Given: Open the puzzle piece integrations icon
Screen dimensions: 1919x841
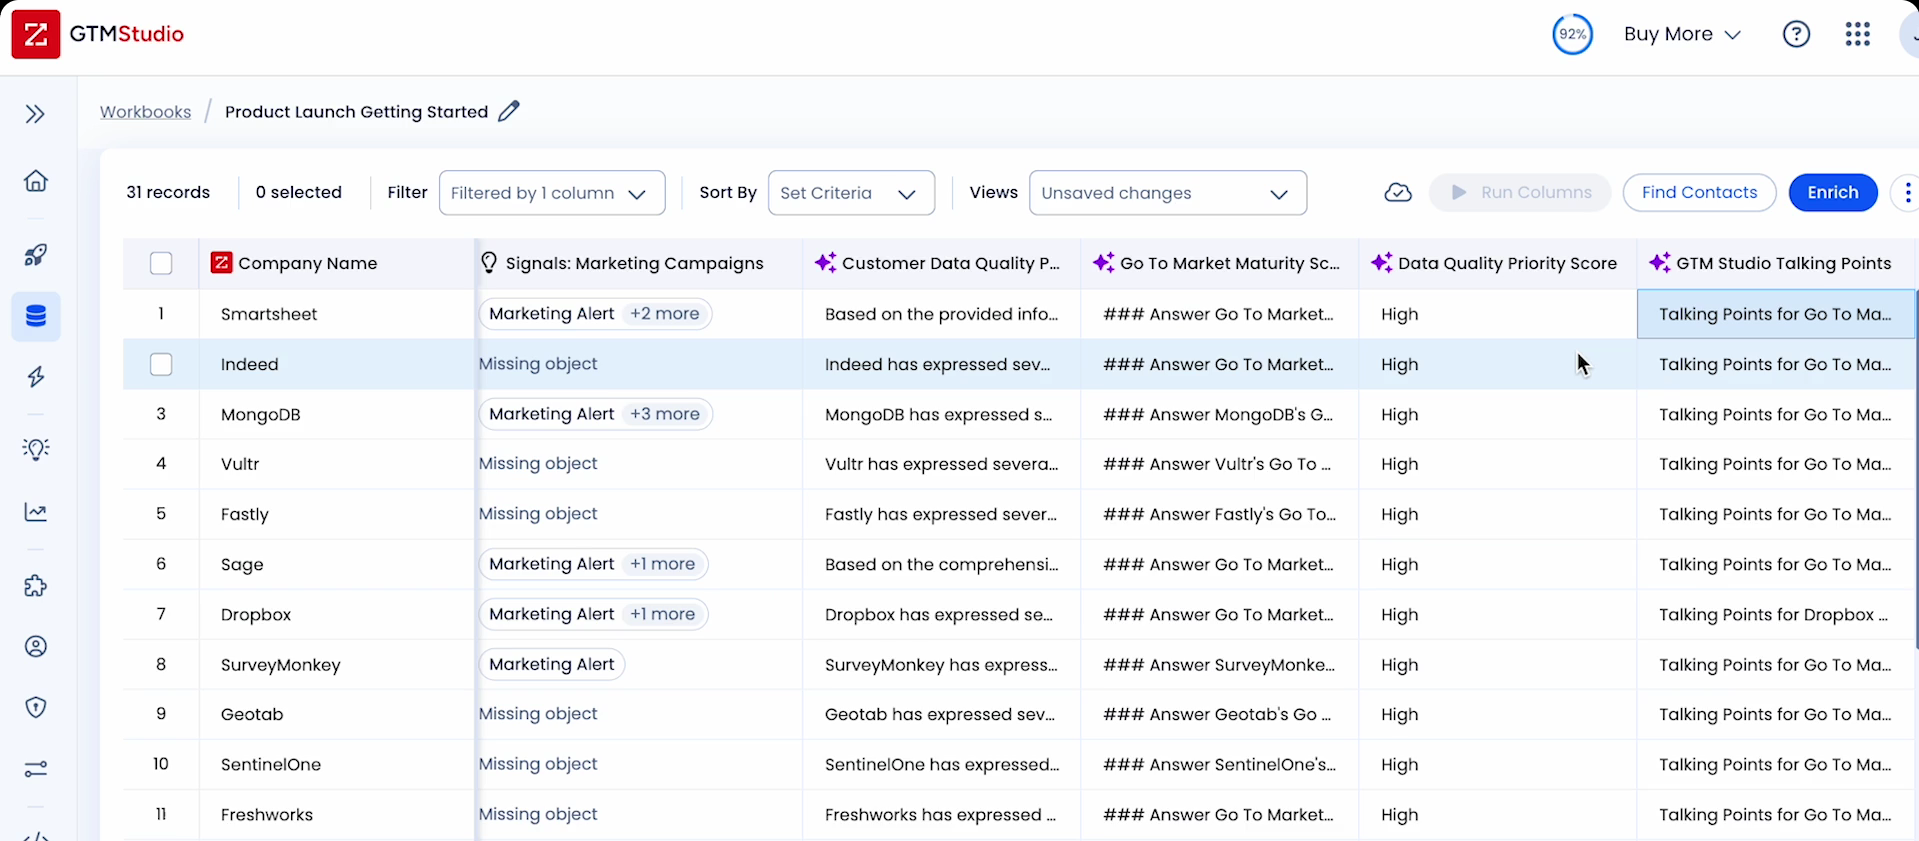Looking at the screenshot, I should 36,585.
